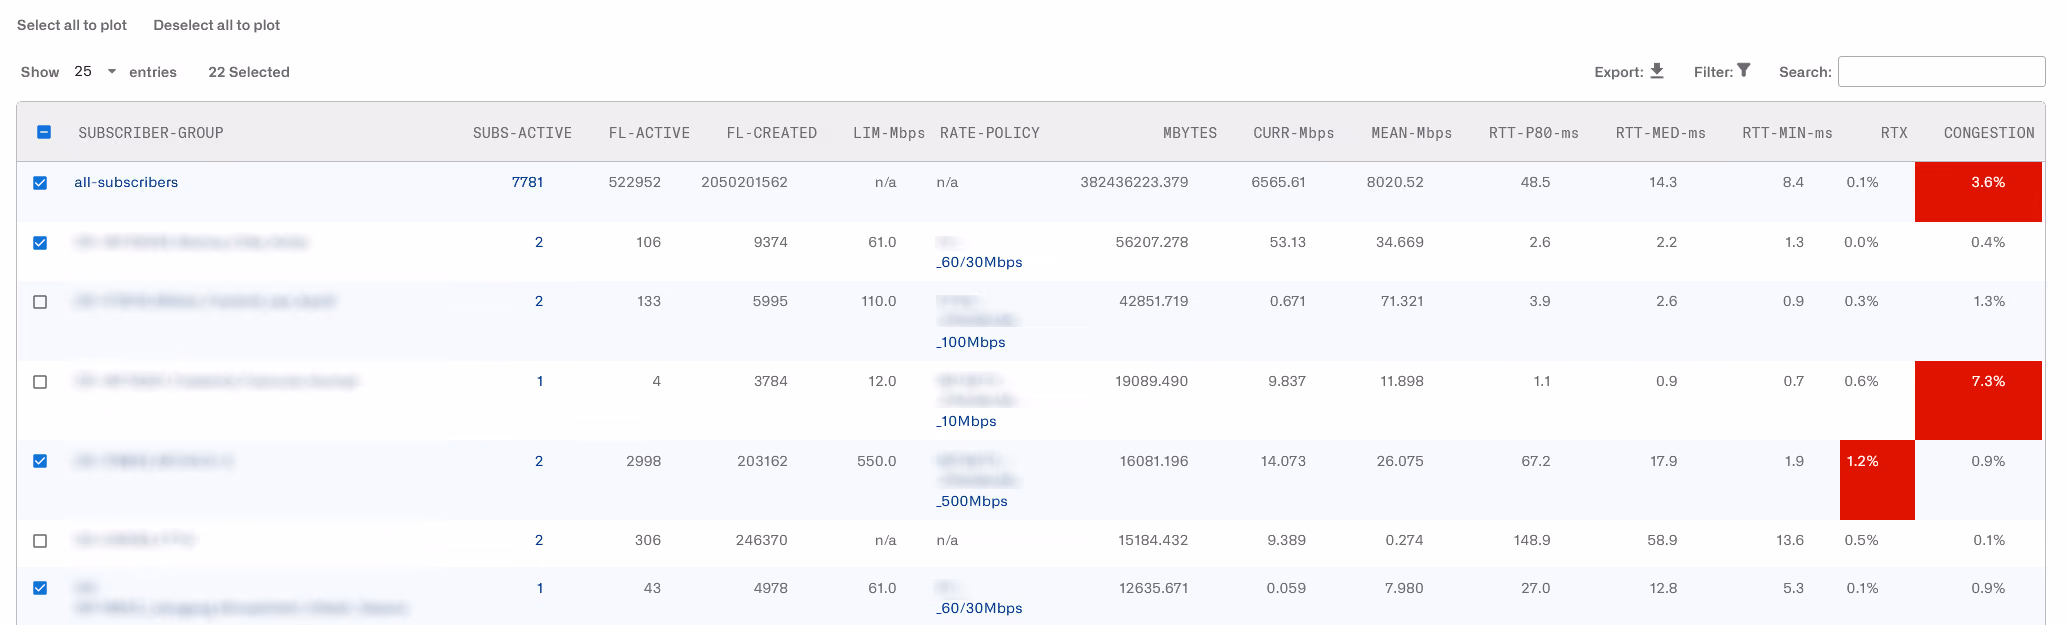Check the checkbox for the 42851.719 MBYTES row
The width and height of the screenshot is (2068, 625).
coord(40,302)
